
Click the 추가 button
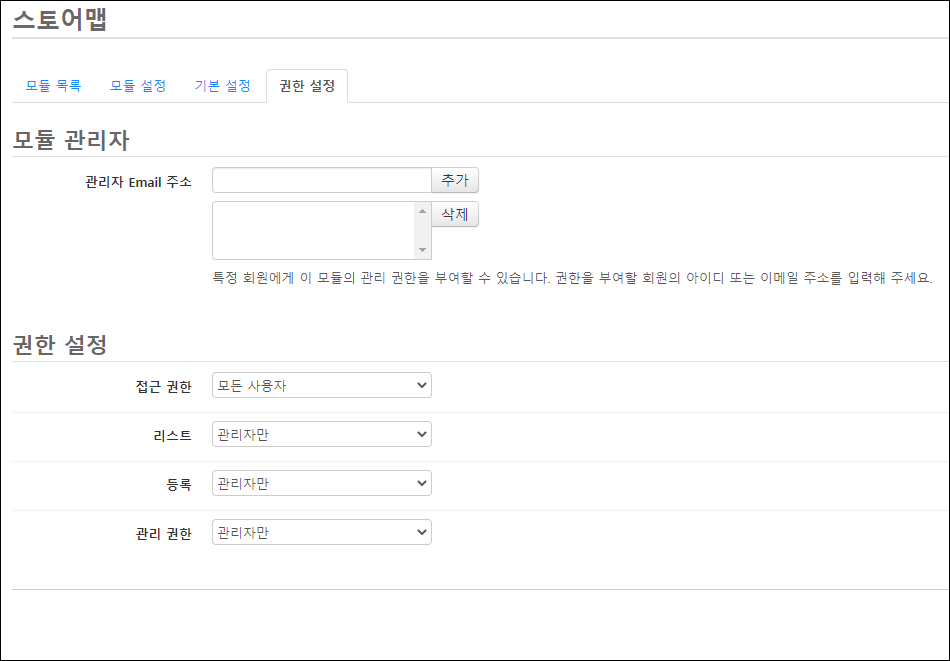(x=455, y=180)
